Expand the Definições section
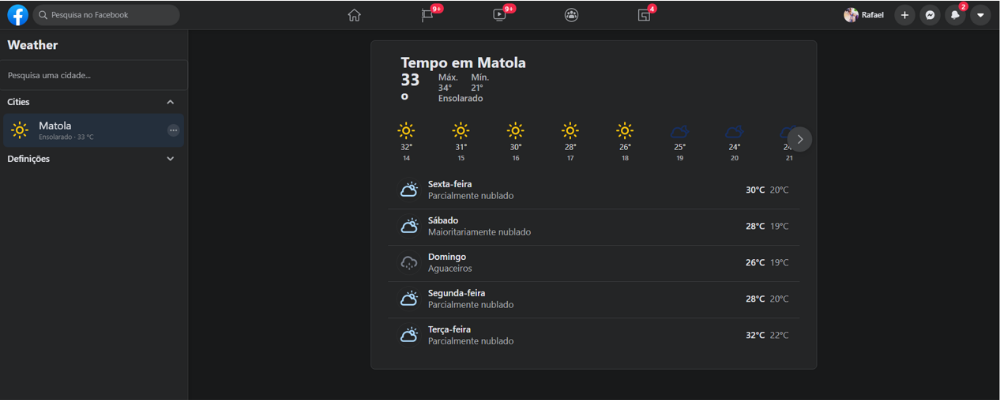Viewport: 1000px width, 400px height. tap(170, 159)
